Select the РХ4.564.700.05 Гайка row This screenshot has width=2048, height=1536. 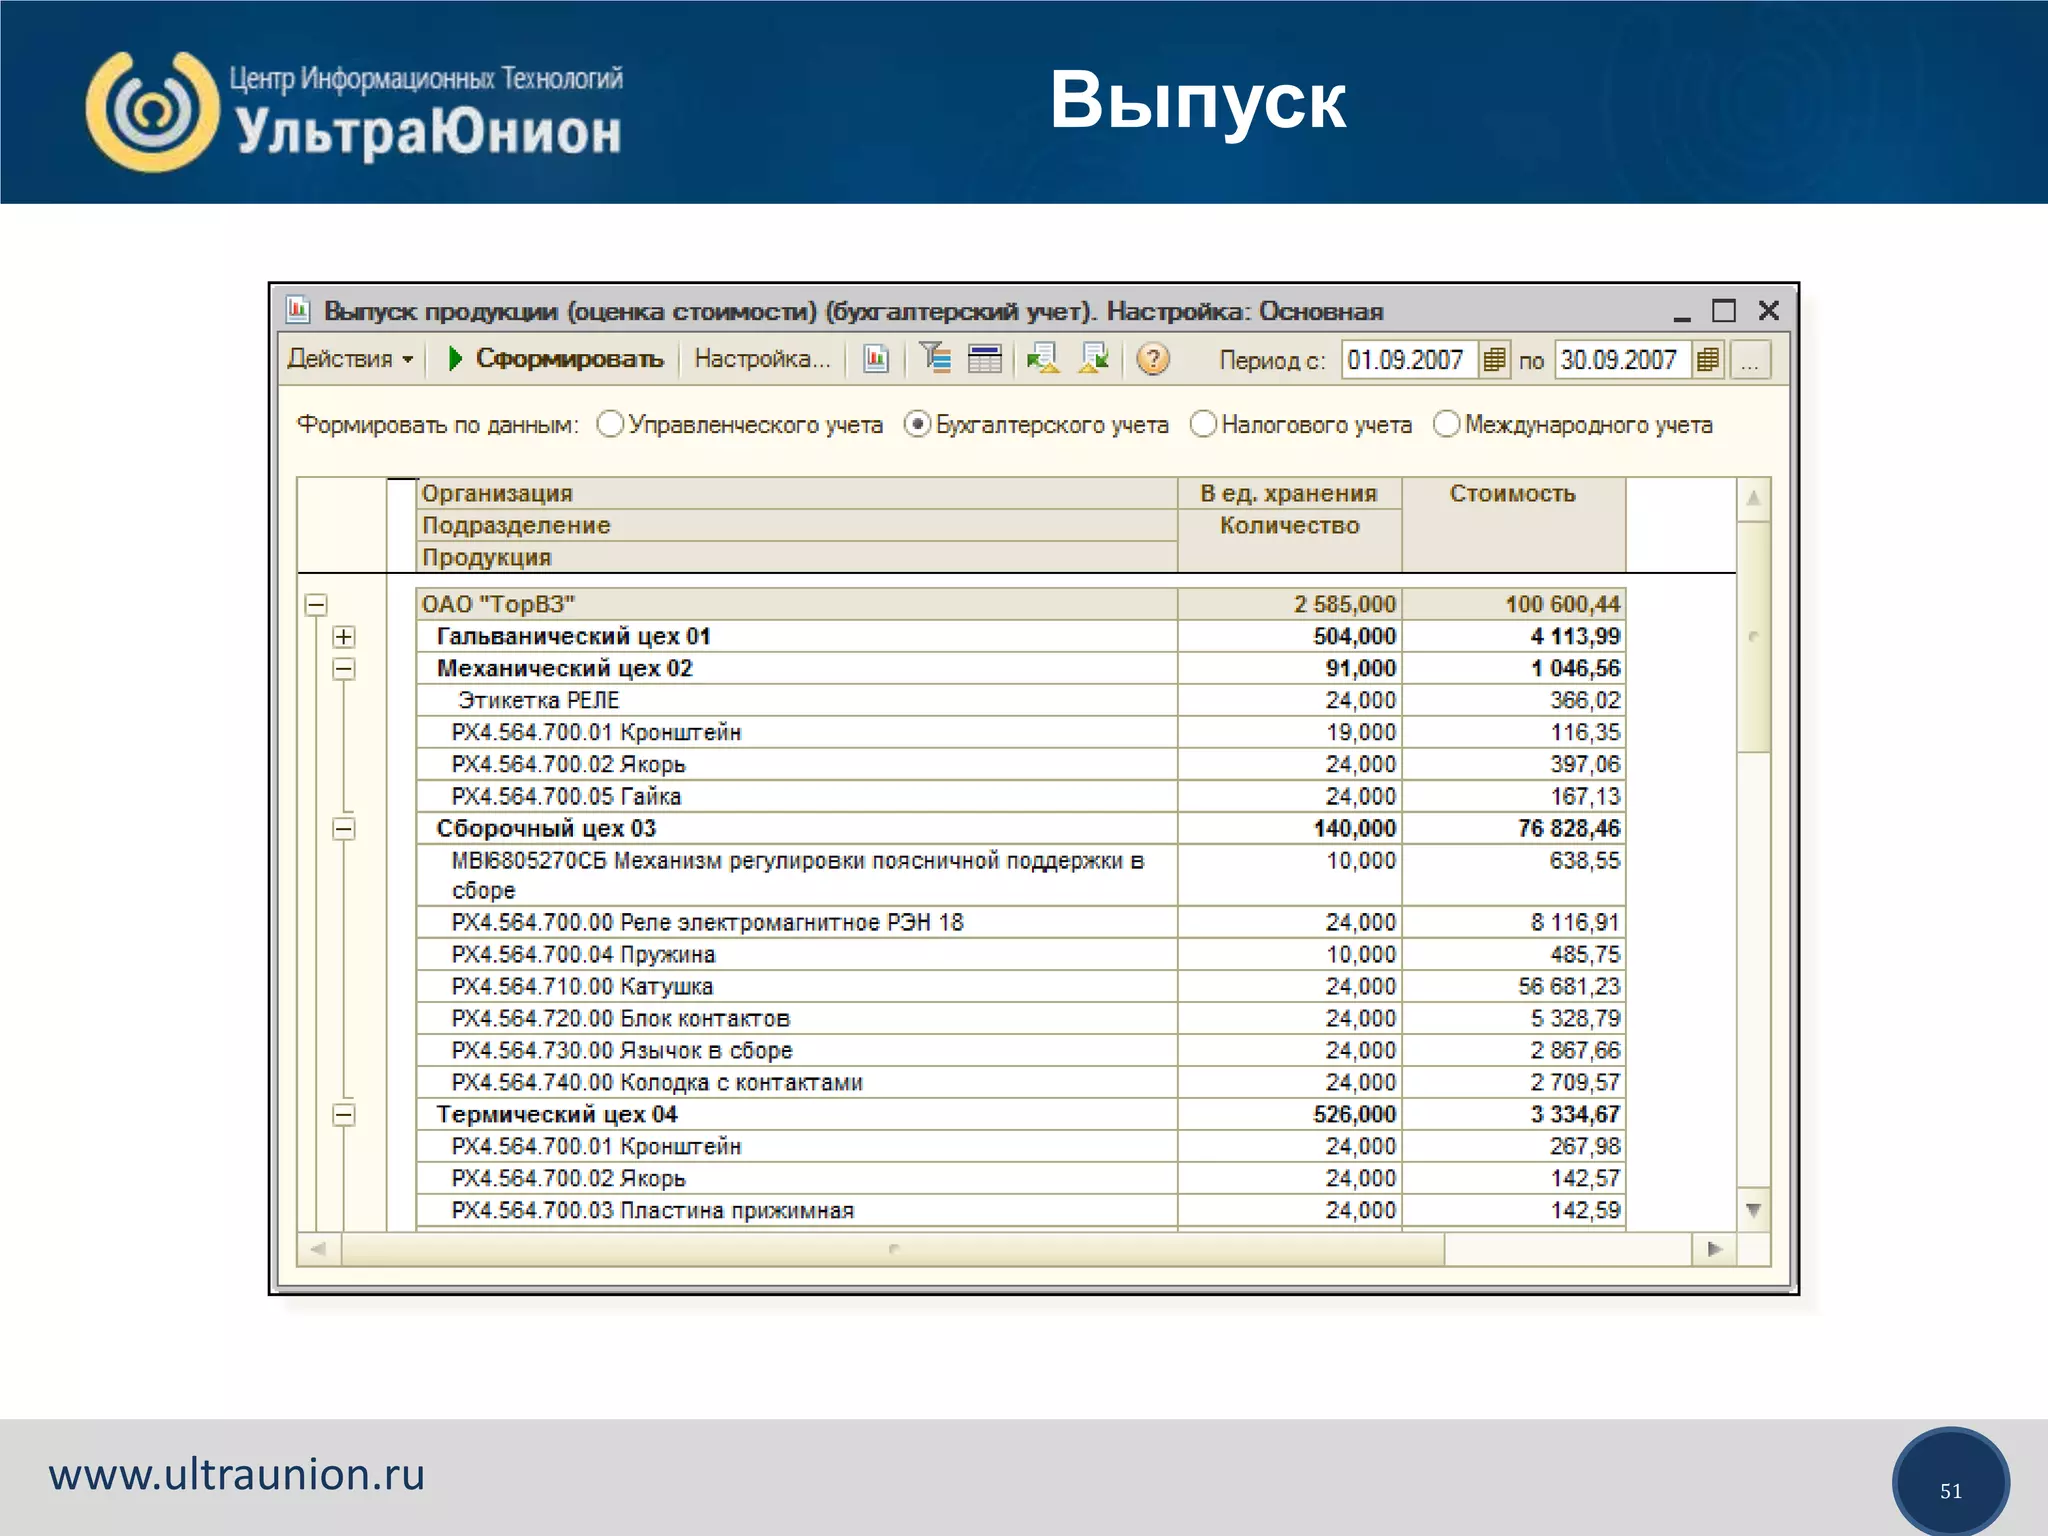pos(1020,796)
